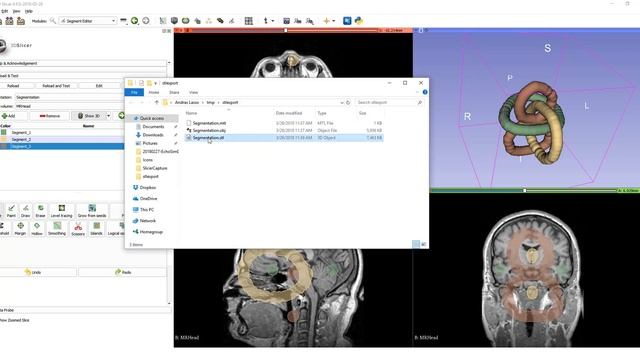Open Explorer help blue question icon
The image size is (640, 360).
pos(425,92)
